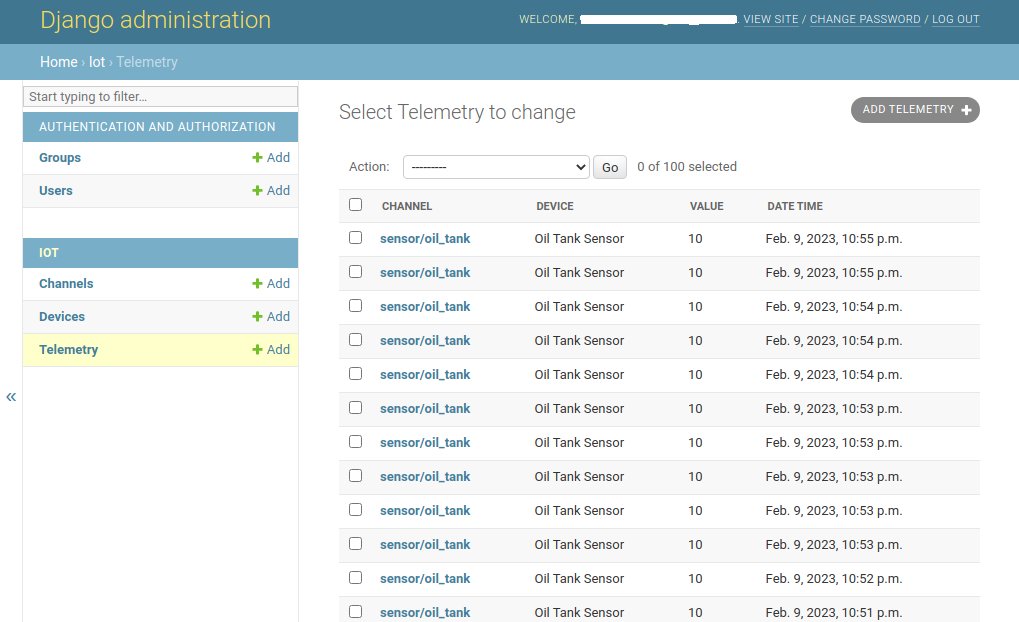Click the plus Add icon for Telemetry
Screen dimensions: 1019x622
tap(271, 350)
